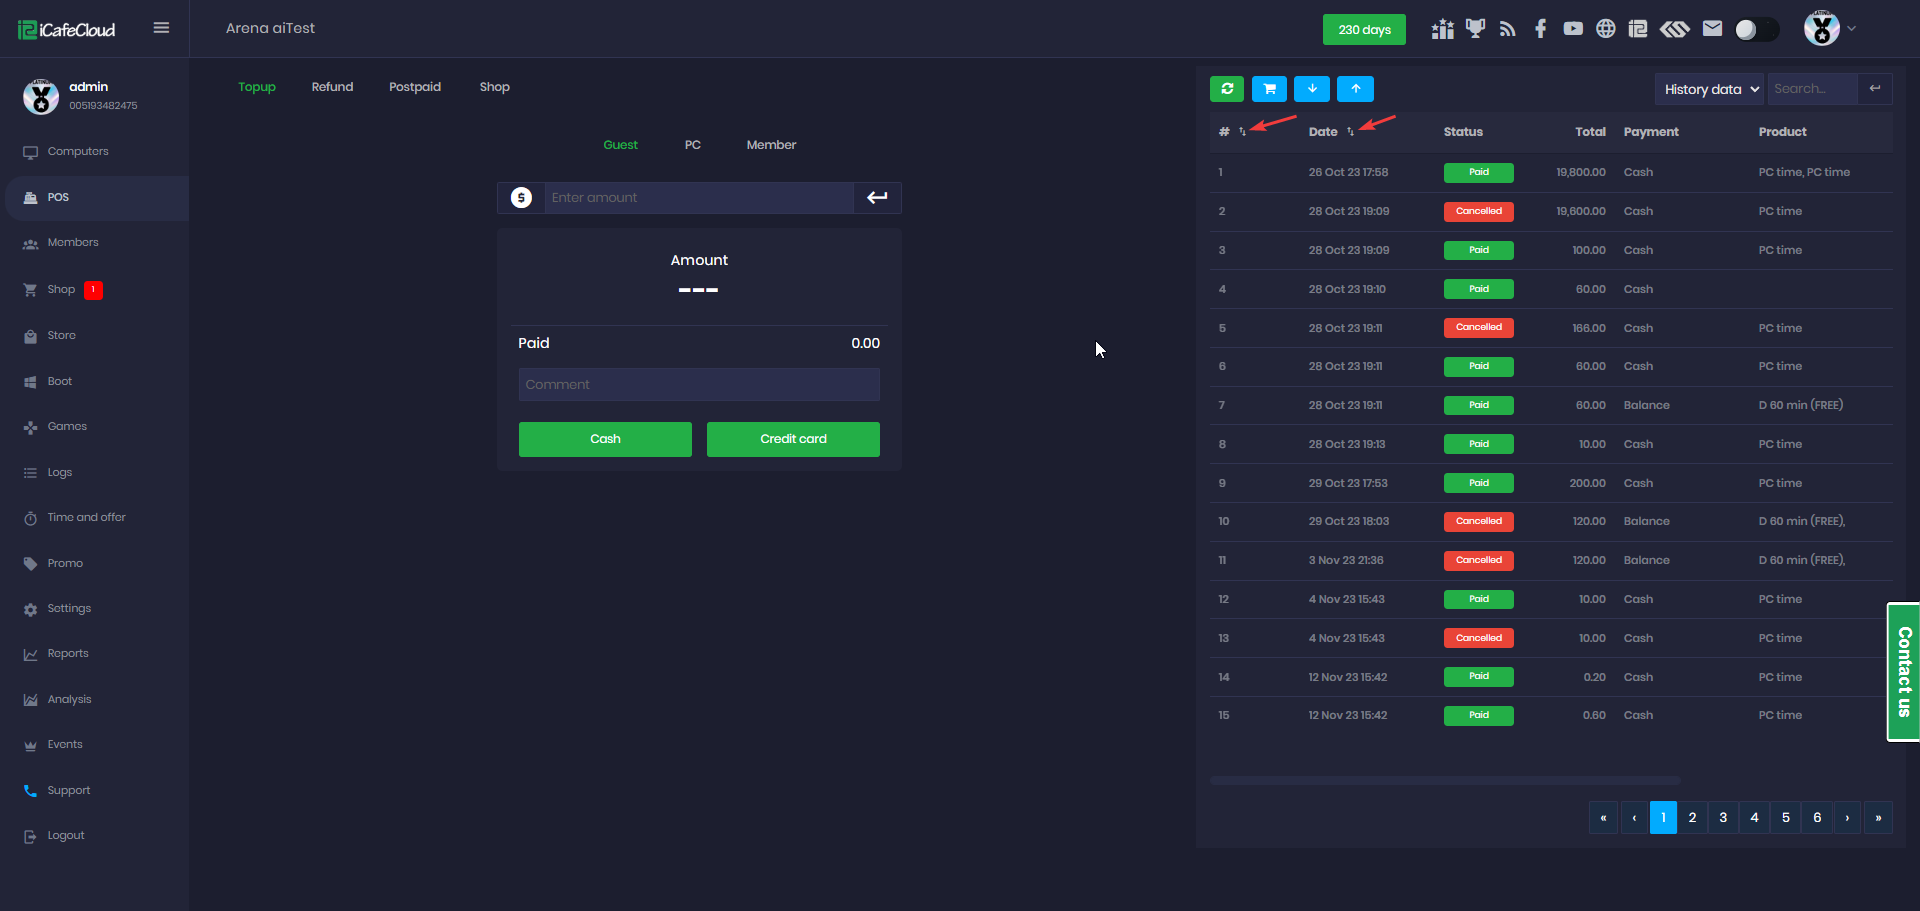
Task: Click the blue down-arrow button
Action: click(x=1312, y=89)
